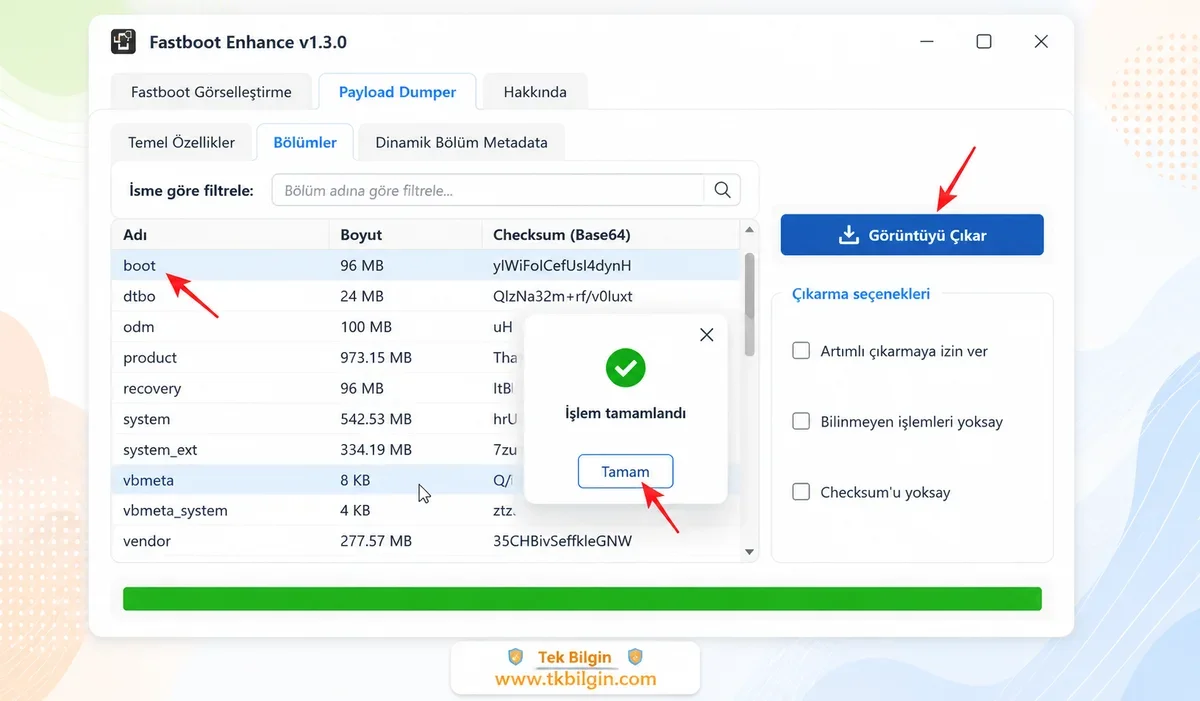The height and width of the screenshot is (701, 1200).
Task: Toggle Bilinmeyen işlemleri yoksay checkbox
Action: 801,421
